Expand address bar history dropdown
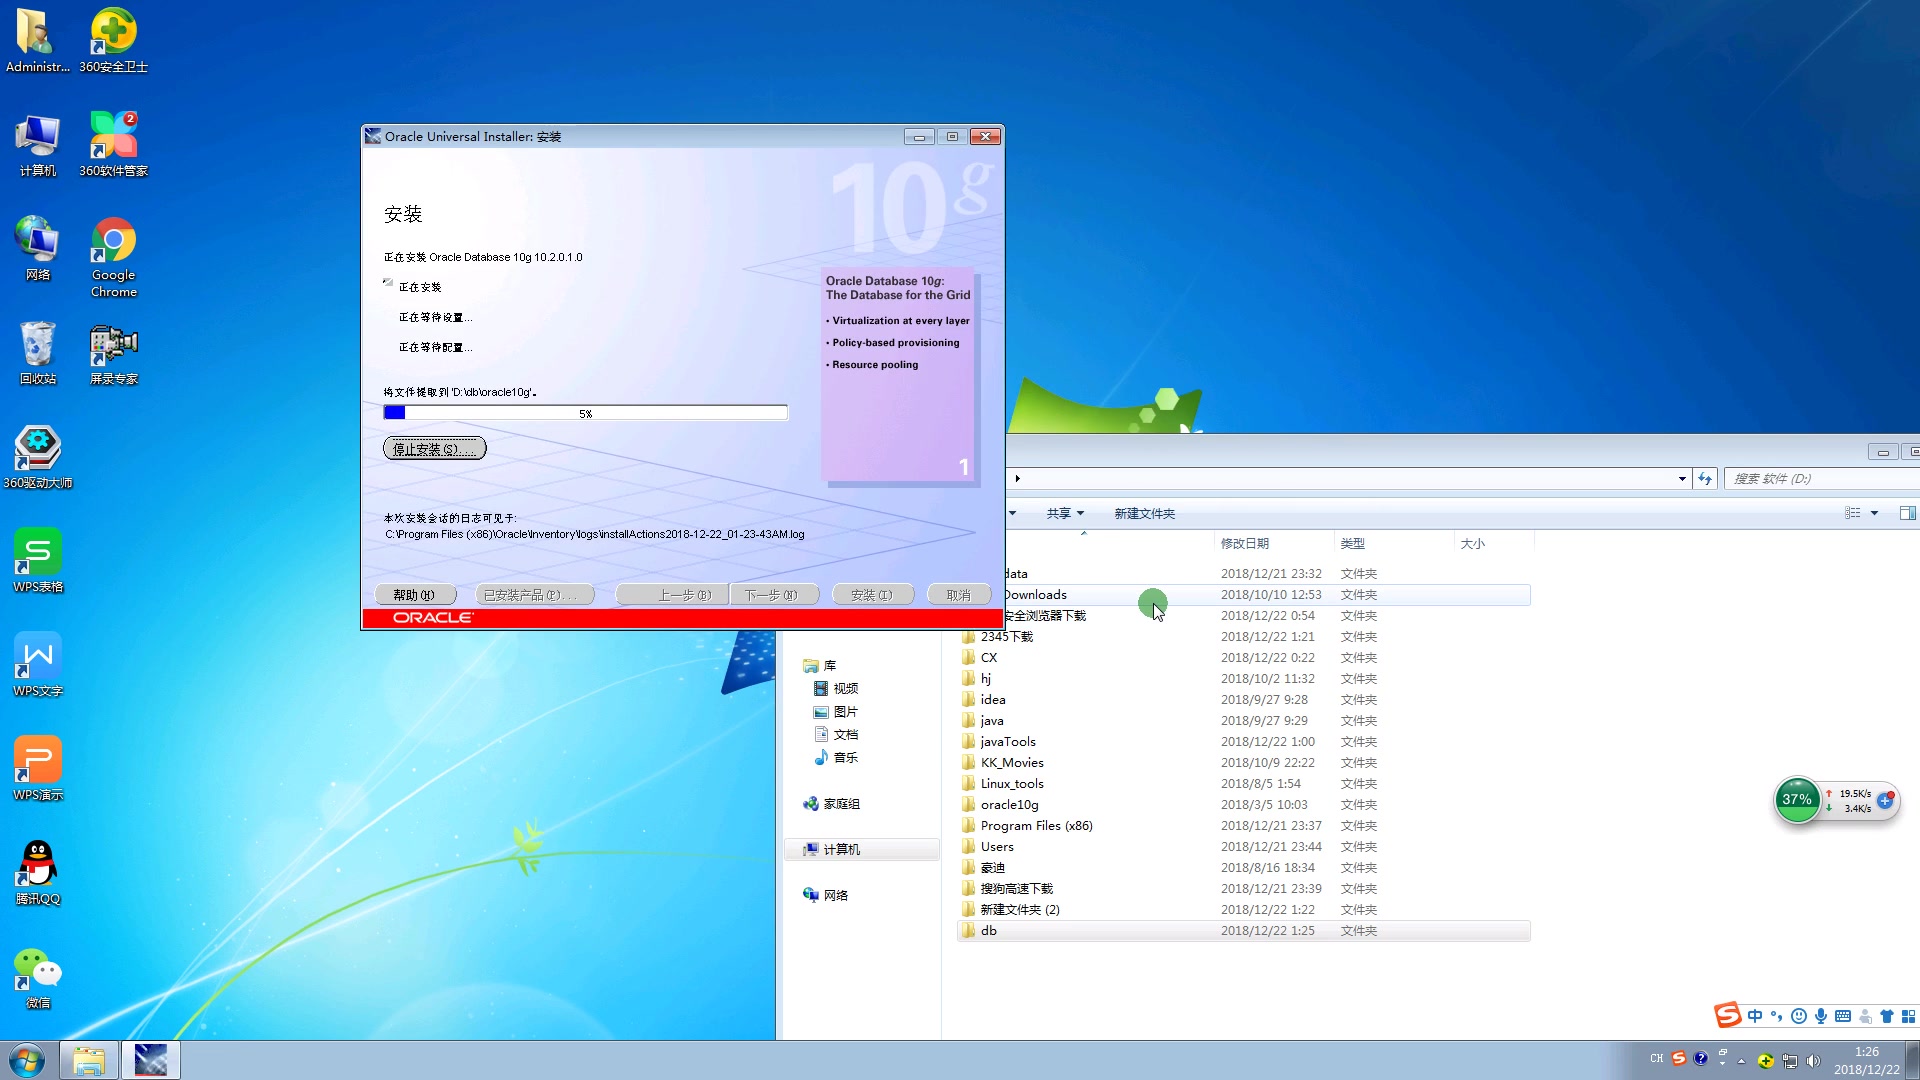The height and width of the screenshot is (1080, 1920). 1682,479
